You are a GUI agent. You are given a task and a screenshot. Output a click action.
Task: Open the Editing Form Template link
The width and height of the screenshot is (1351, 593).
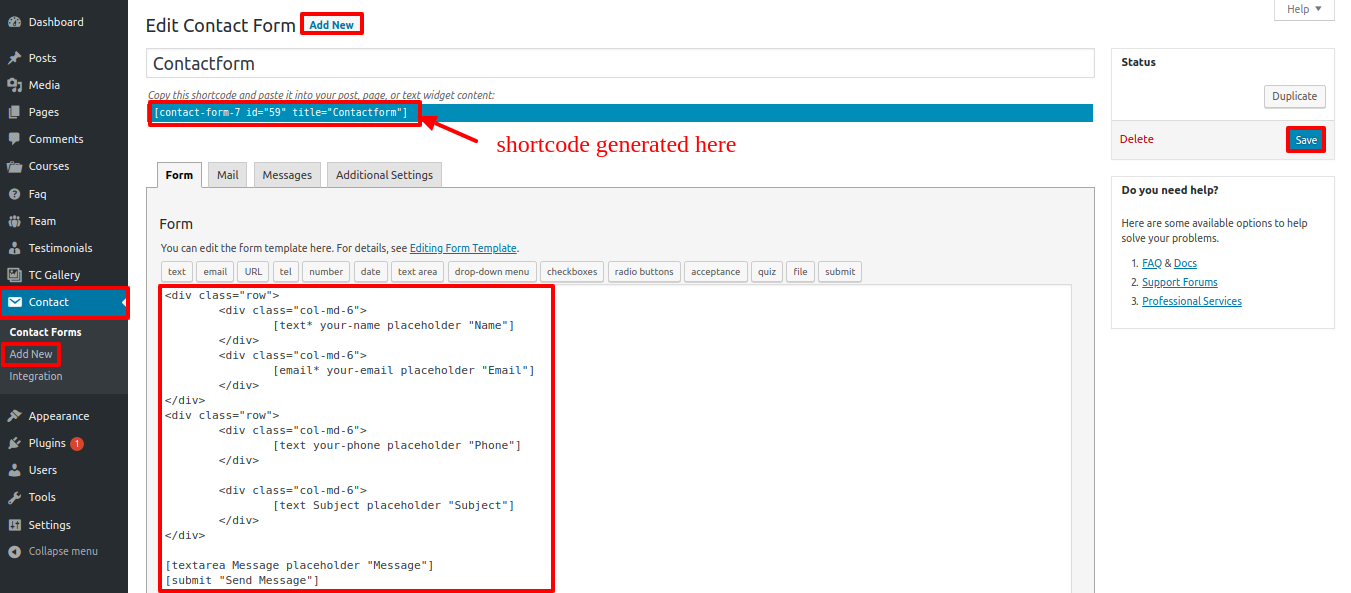tap(463, 248)
